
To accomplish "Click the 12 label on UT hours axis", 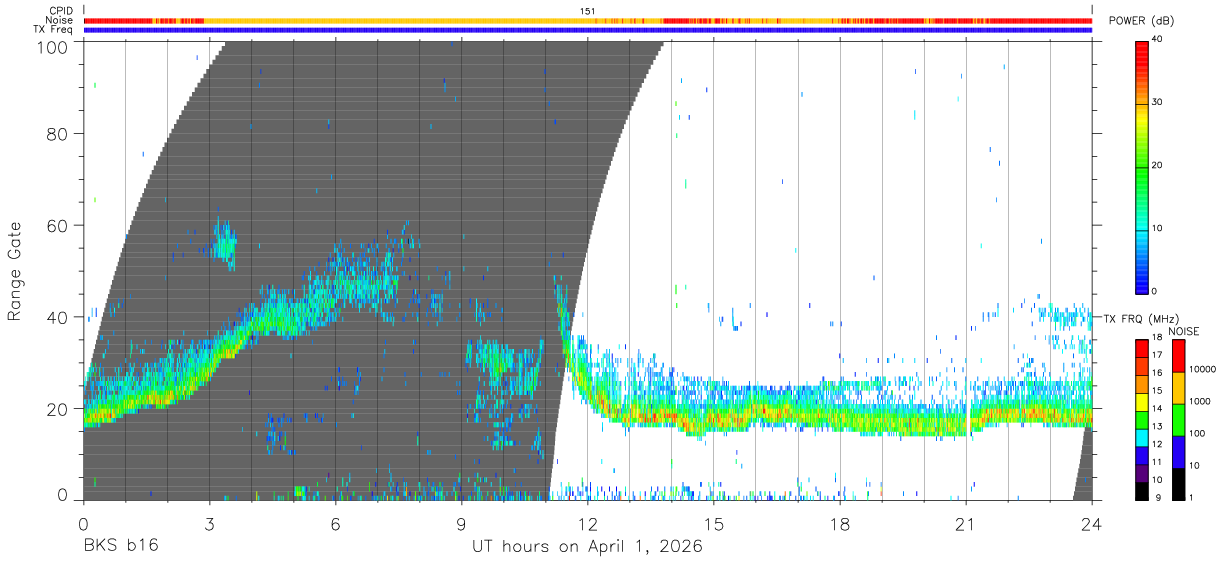I will click(x=588, y=523).
